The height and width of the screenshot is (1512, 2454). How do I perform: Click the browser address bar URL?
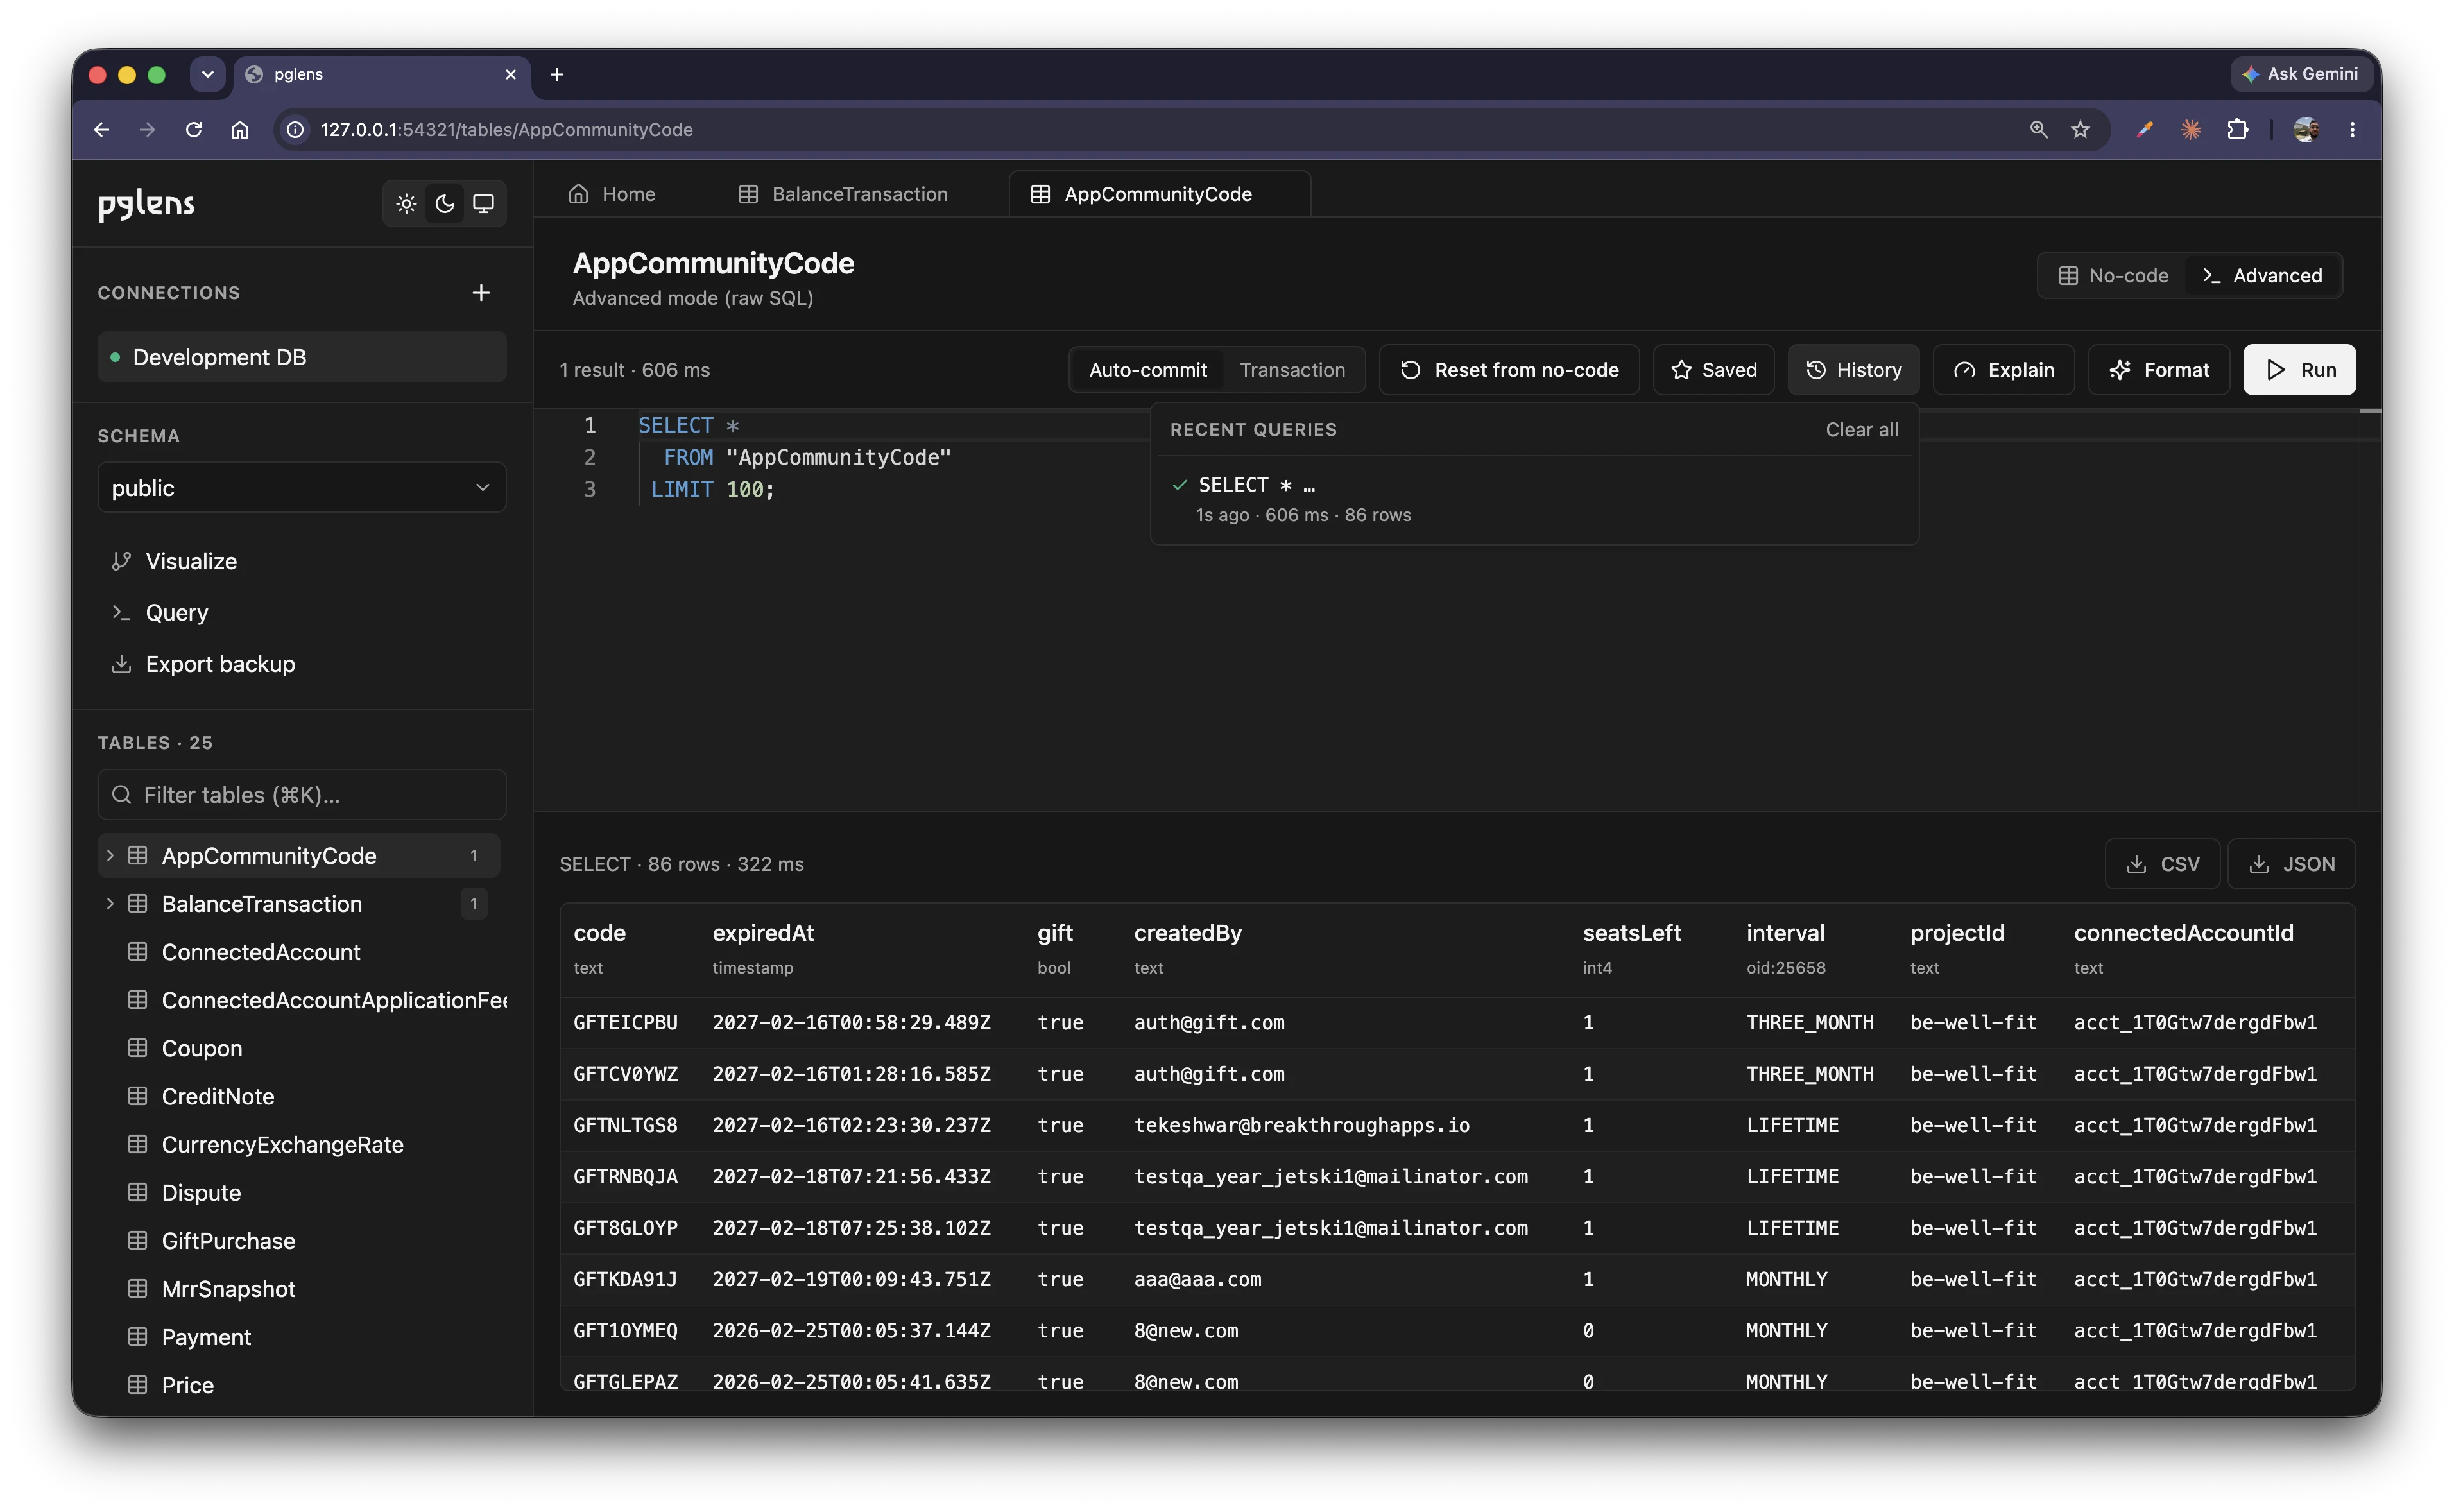click(506, 130)
